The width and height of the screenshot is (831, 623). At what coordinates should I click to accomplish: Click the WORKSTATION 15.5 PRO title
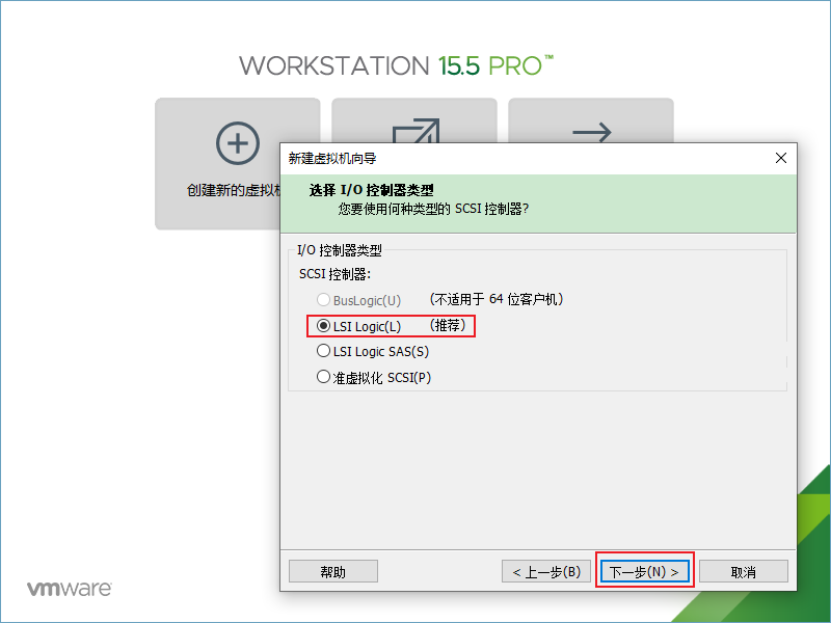tap(396, 66)
